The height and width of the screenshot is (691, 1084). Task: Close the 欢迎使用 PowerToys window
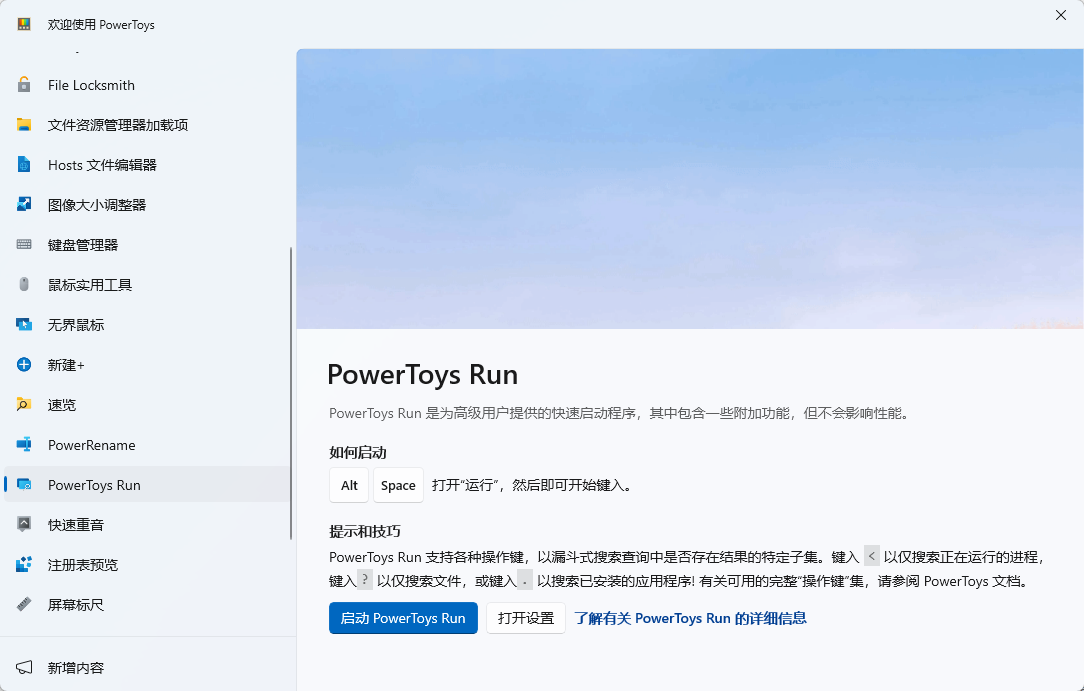pyautogui.click(x=1060, y=15)
